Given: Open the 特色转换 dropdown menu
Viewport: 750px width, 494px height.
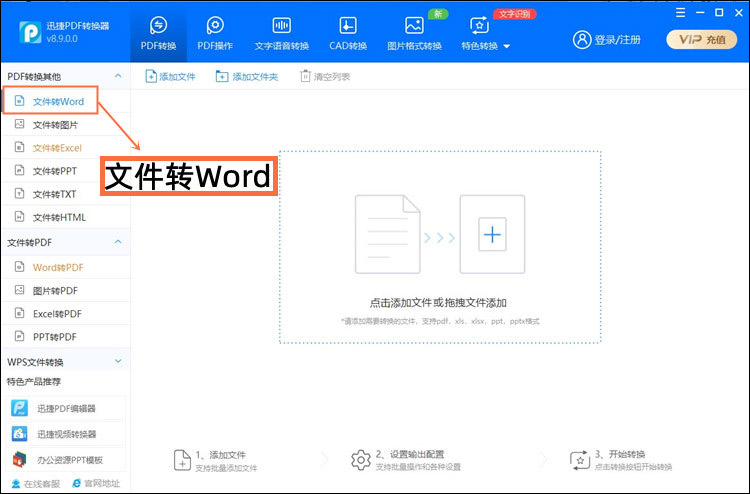Looking at the screenshot, I should click(485, 33).
